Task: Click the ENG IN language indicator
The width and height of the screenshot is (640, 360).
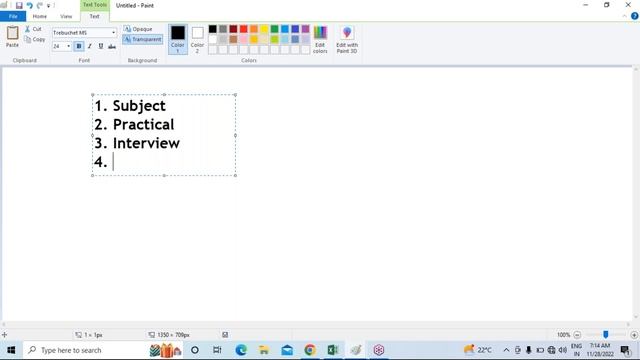Action: tap(576, 350)
